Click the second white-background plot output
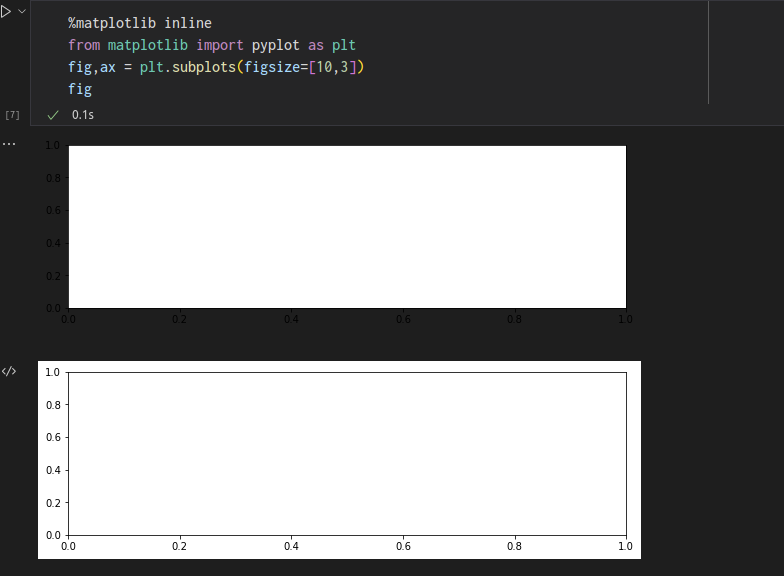 (339, 460)
